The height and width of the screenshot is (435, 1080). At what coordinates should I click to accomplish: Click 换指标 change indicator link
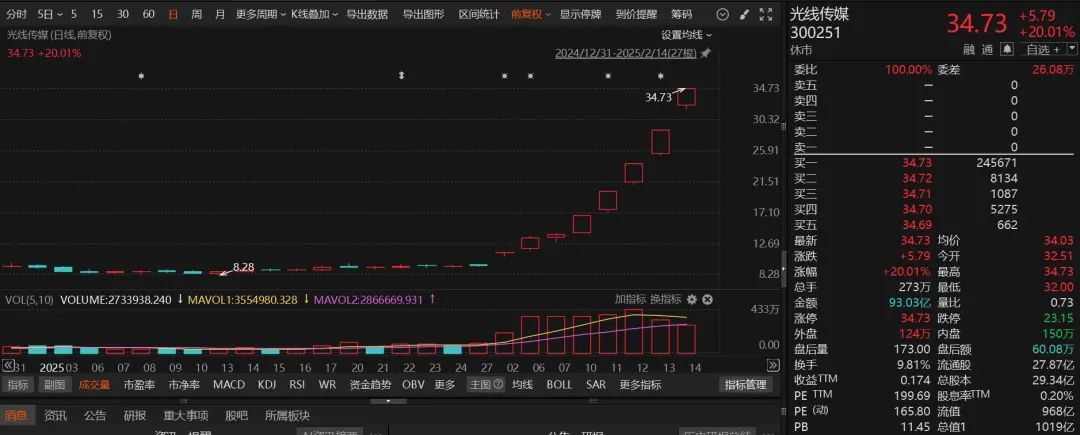point(665,299)
